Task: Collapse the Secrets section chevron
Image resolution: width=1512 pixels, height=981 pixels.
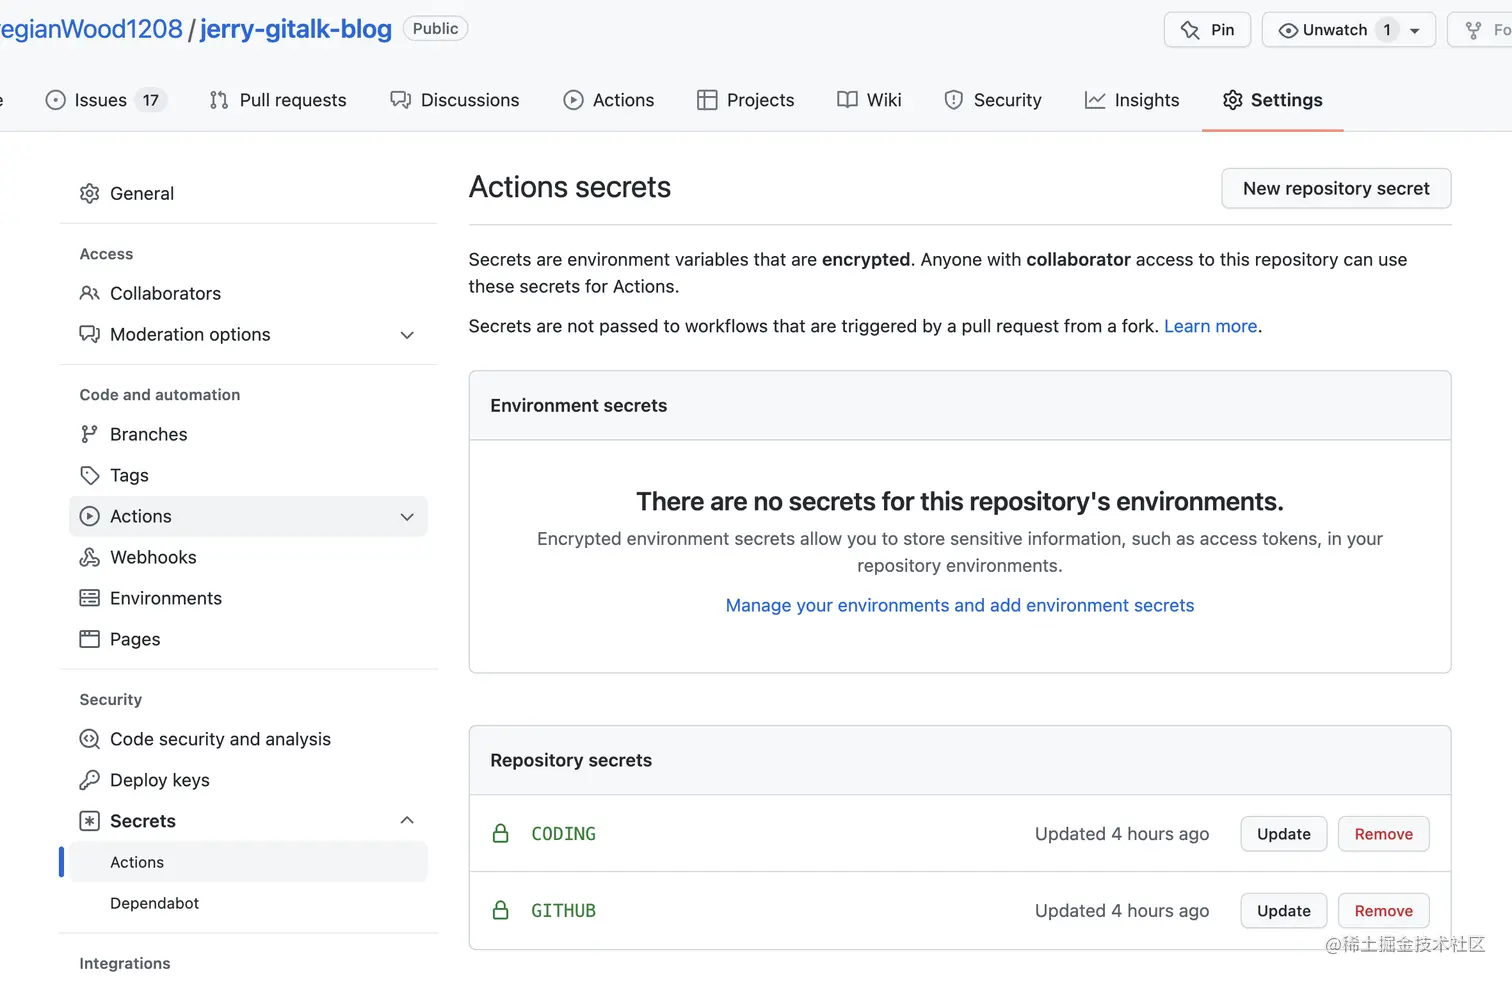Action: (x=407, y=820)
